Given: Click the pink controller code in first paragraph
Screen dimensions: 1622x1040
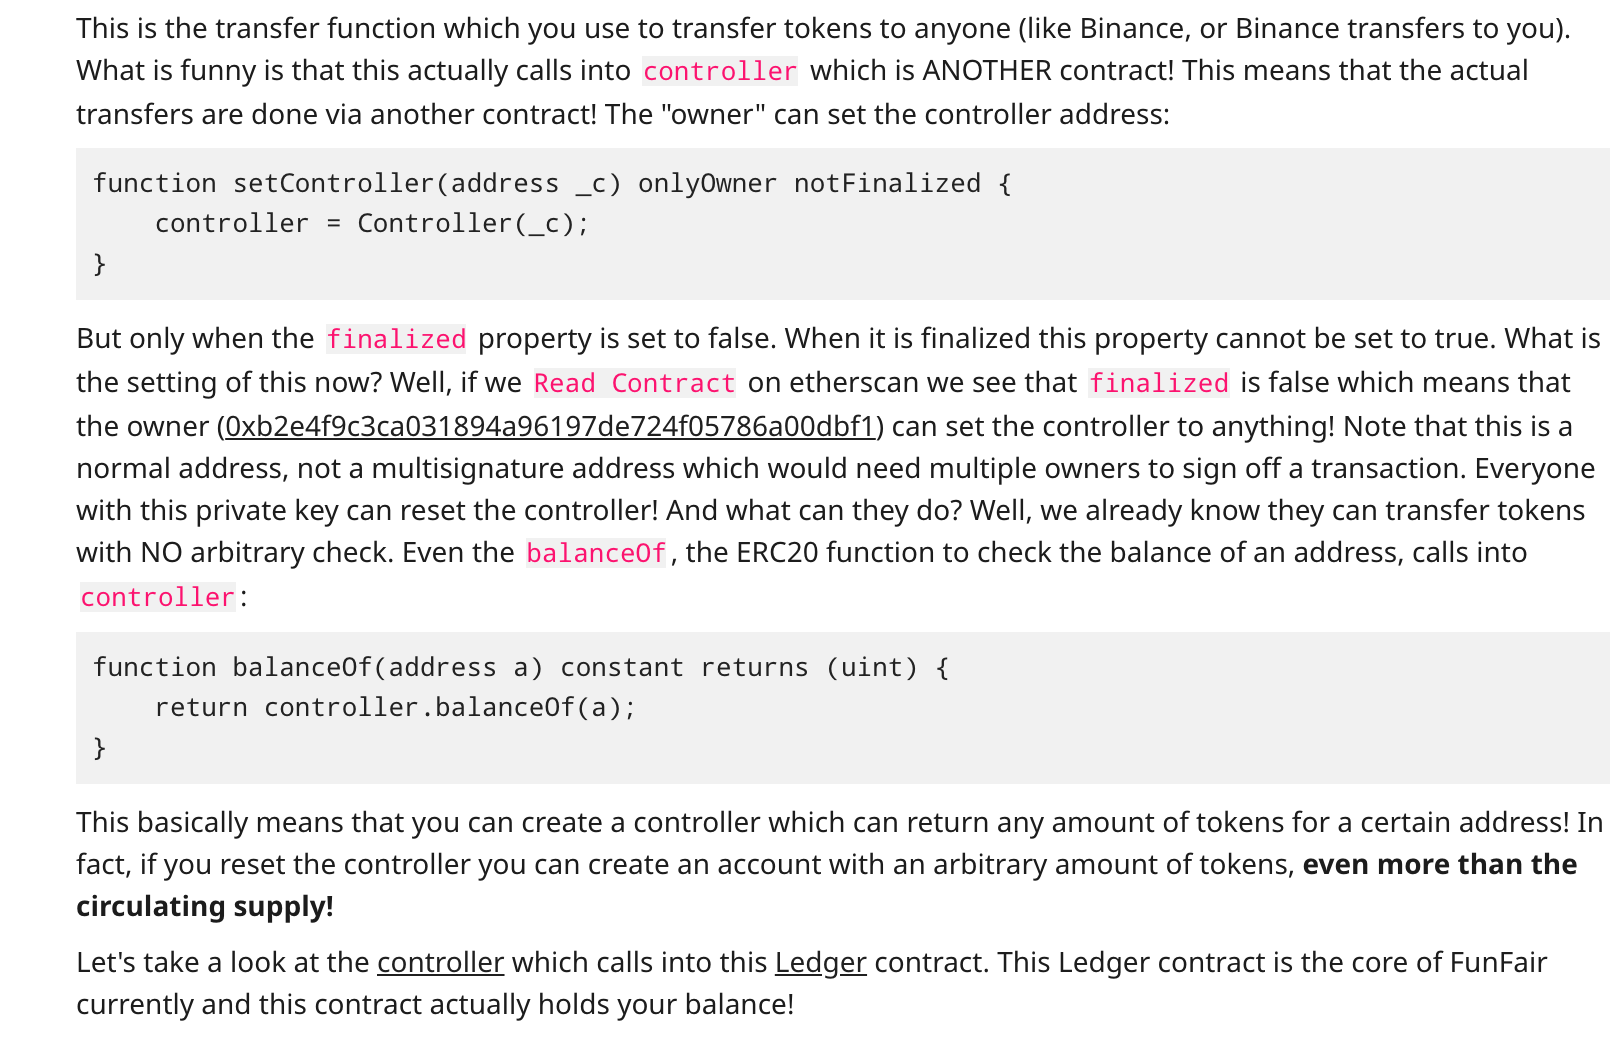Looking at the screenshot, I should coord(719,71).
